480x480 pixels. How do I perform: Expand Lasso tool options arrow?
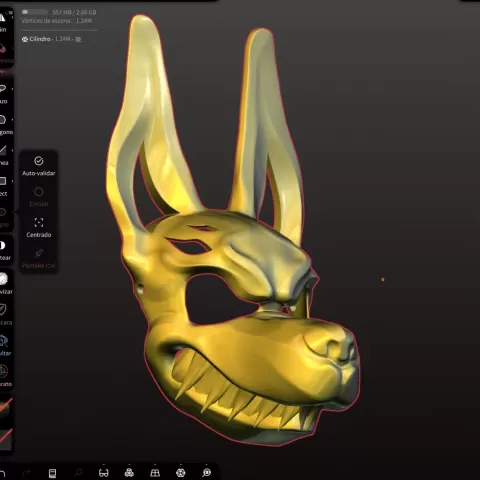(x=12, y=89)
